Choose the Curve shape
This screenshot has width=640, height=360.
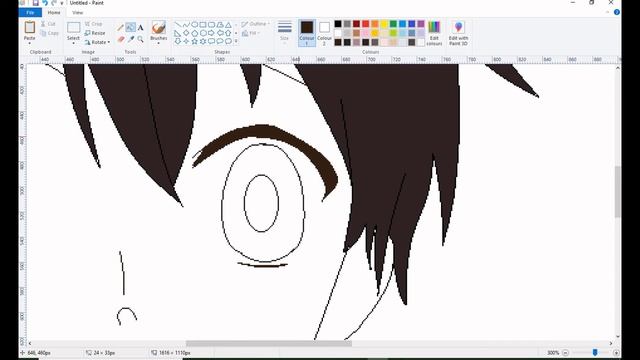(x=186, y=25)
